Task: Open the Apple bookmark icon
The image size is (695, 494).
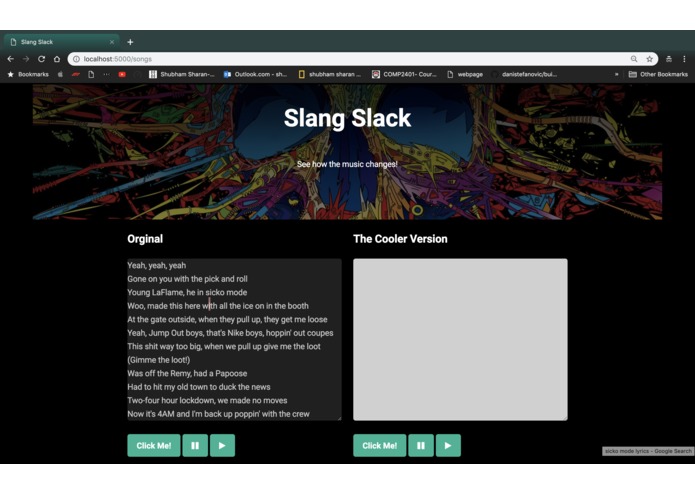Action: (x=60, y=74)
